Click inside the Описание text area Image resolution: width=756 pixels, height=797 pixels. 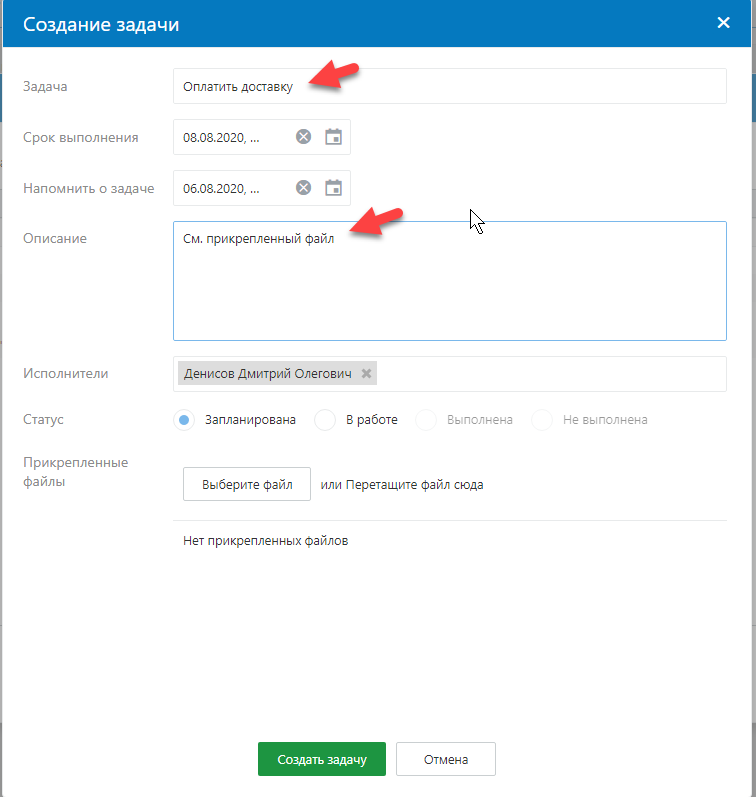coord(449,290)
